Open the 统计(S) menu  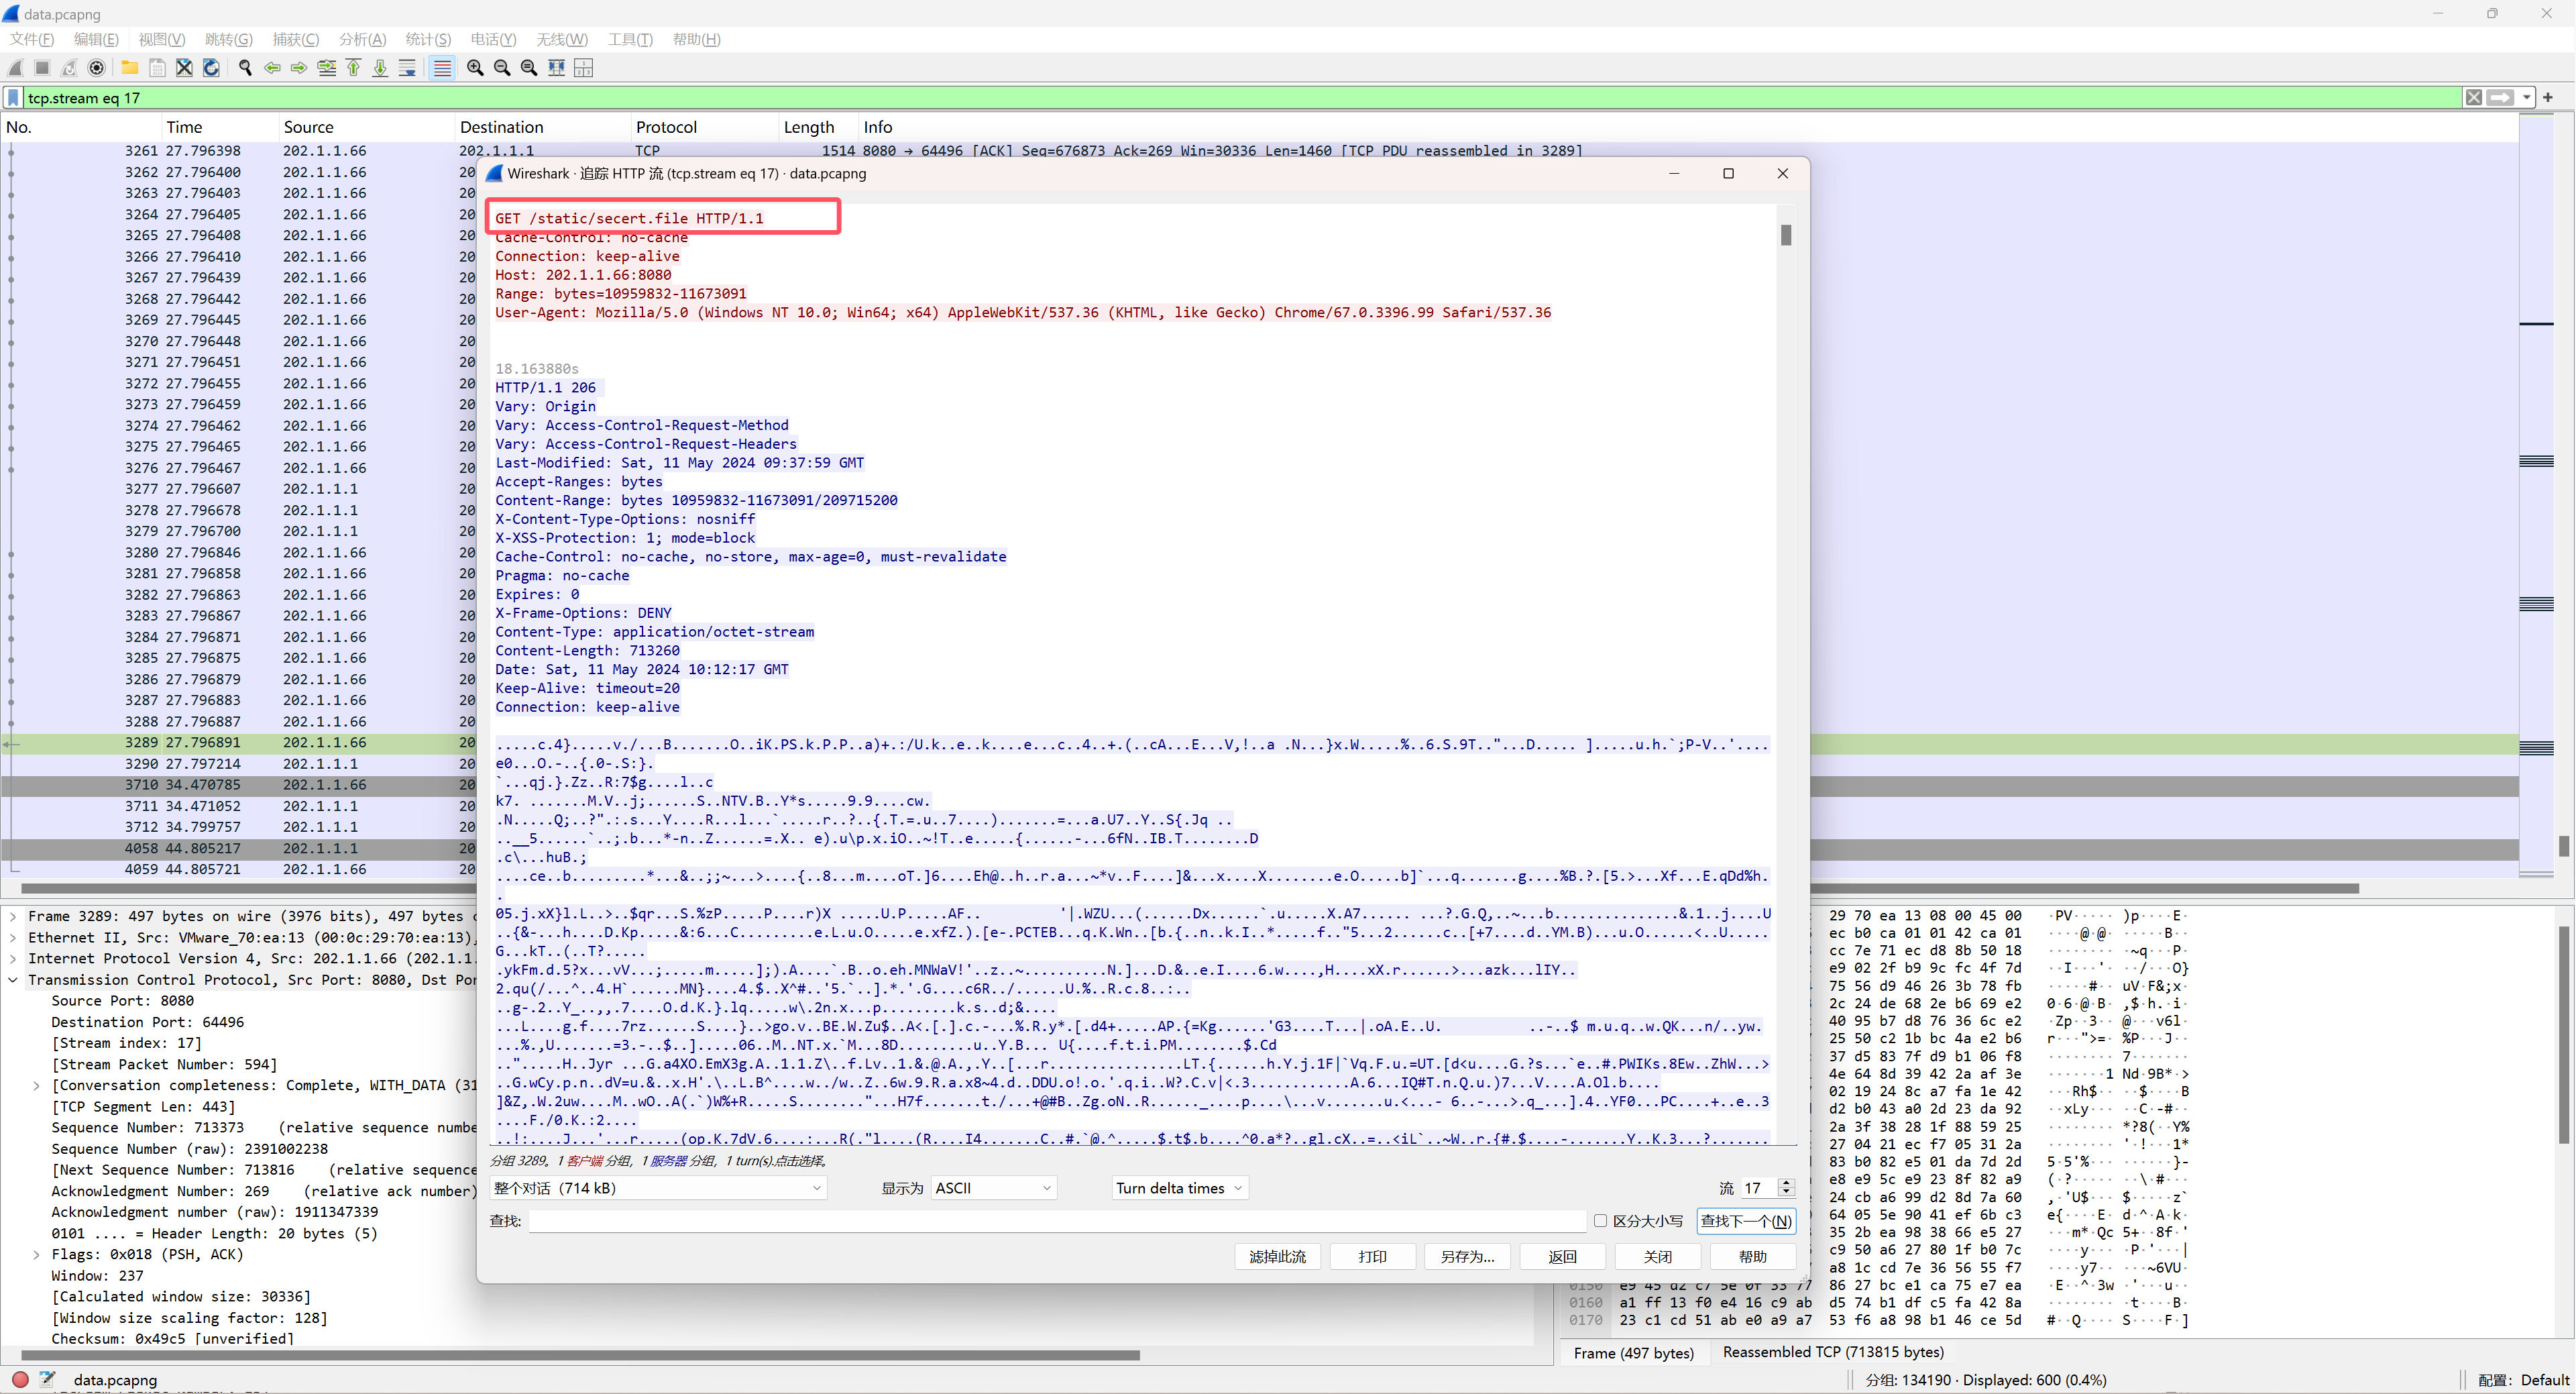point(428,39)
